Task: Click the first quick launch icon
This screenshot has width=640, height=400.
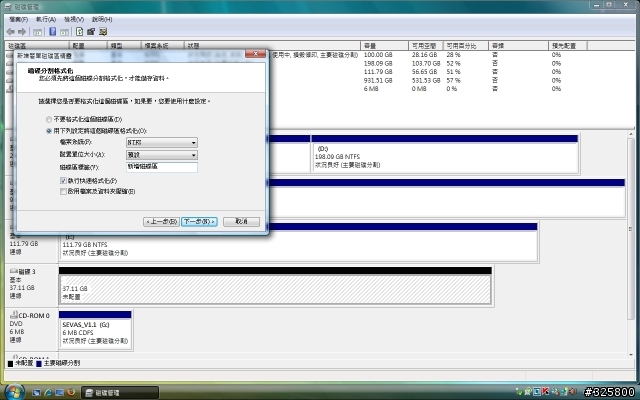Action: pos(36,393)
